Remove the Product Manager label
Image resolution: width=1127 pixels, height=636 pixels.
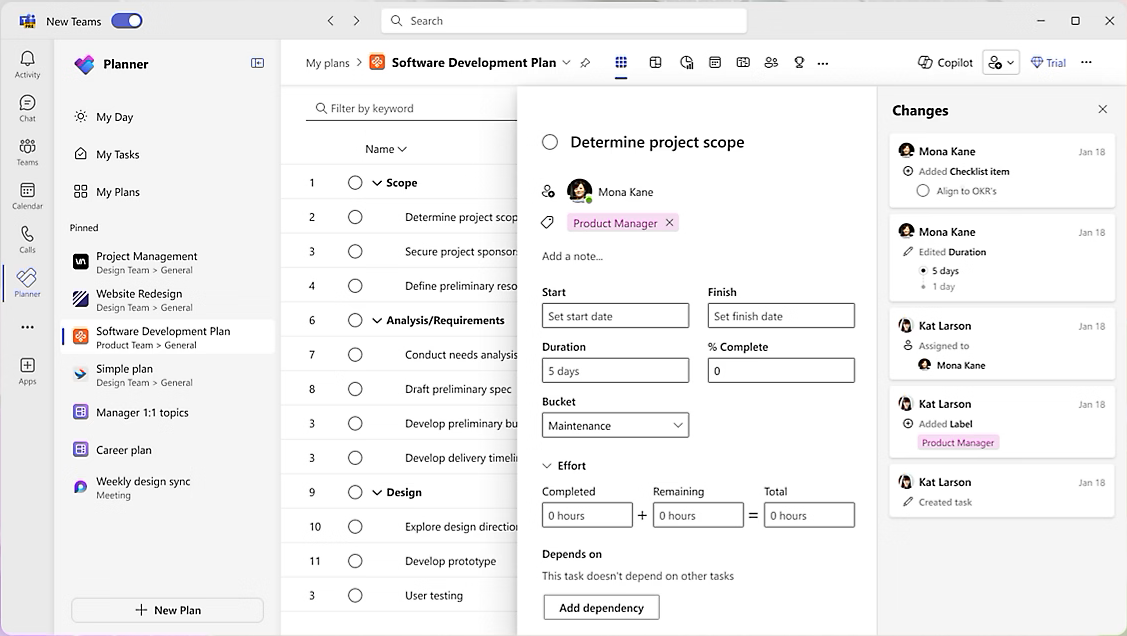[x=670, y=223]
